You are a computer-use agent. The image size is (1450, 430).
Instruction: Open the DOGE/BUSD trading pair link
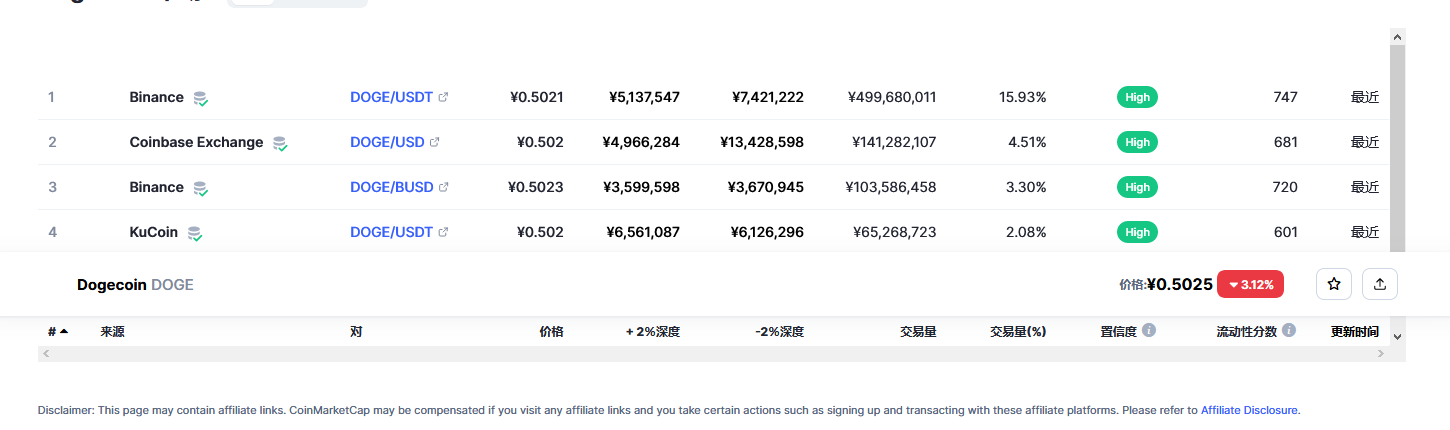coord(391,187)
